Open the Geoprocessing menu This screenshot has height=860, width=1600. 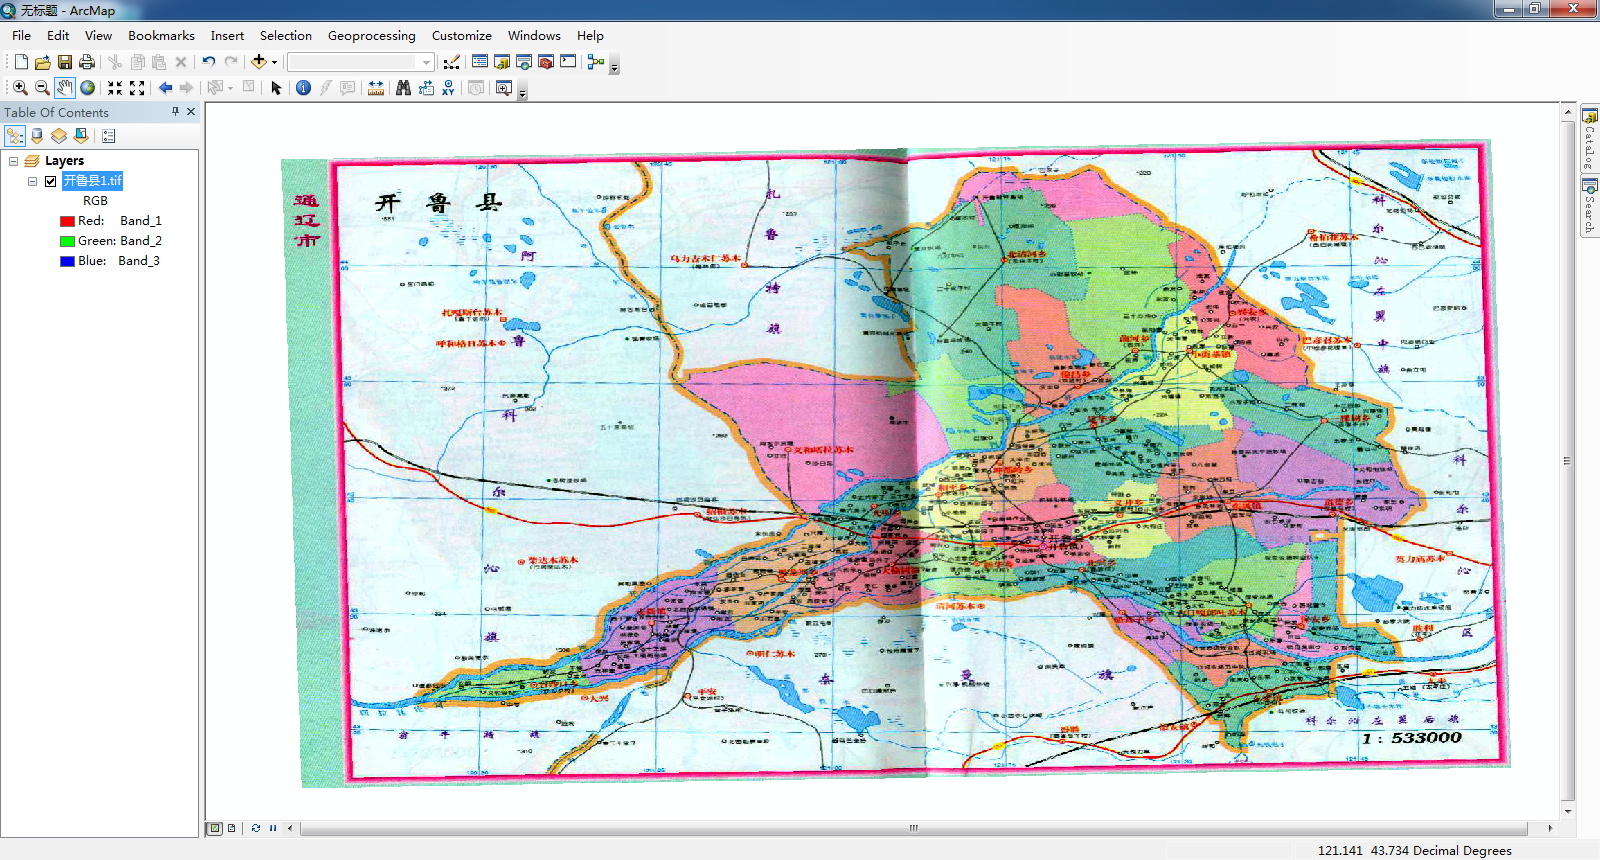pos(371,36)
